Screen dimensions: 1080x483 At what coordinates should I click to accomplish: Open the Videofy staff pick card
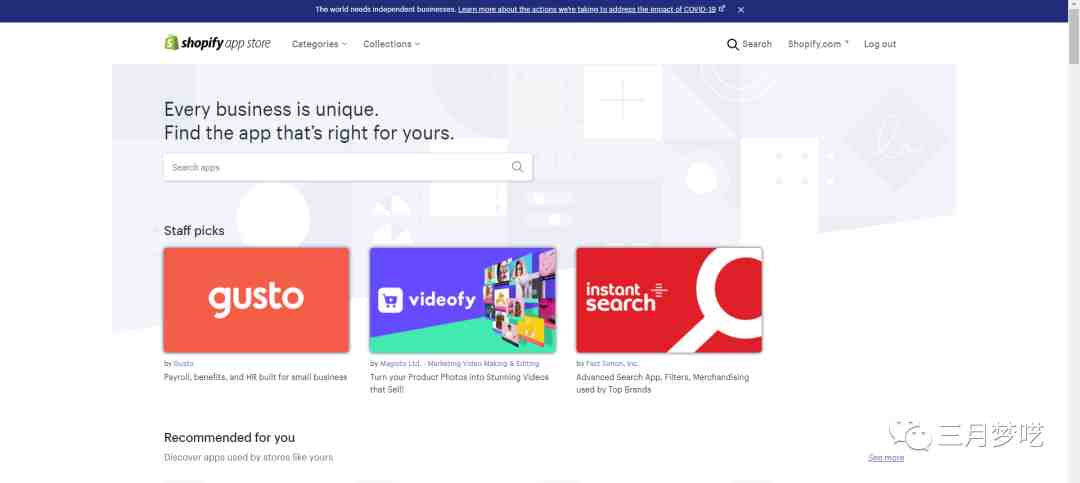463,300
